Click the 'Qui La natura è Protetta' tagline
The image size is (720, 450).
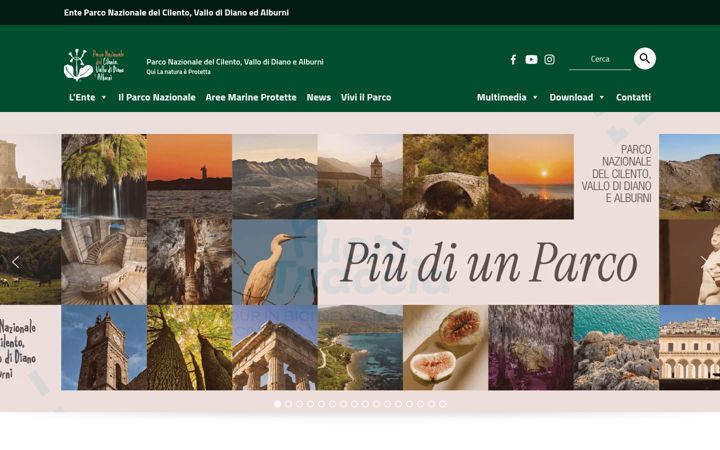tap(179, 72)
